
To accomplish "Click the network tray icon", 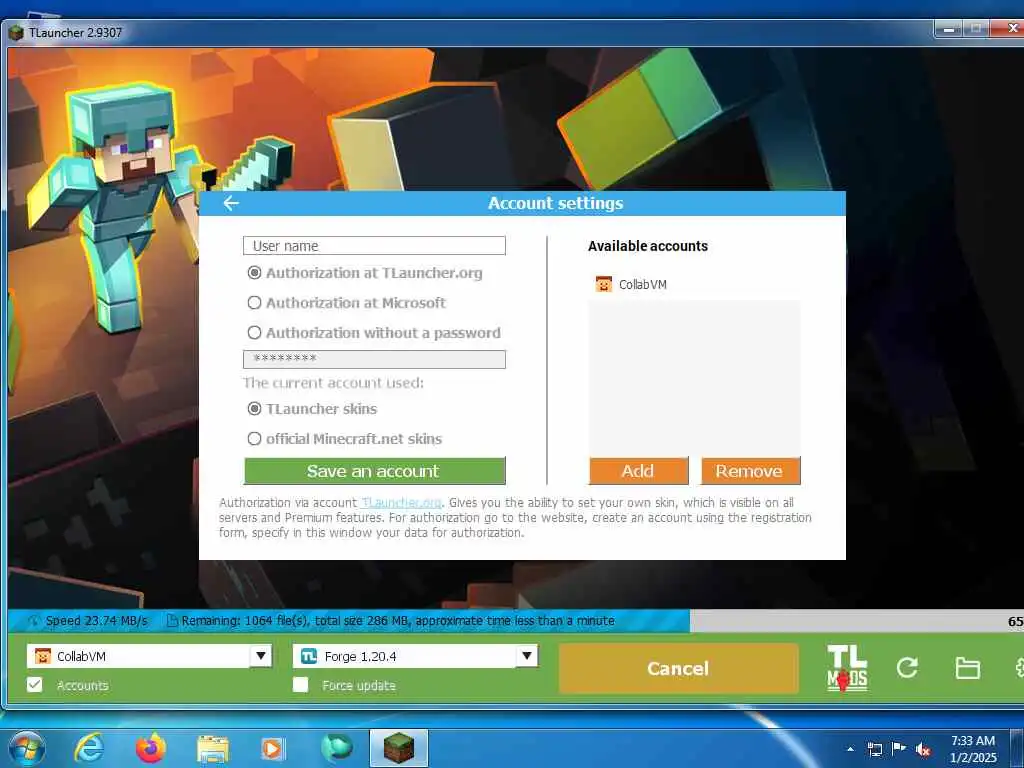I will pos(874,749).
